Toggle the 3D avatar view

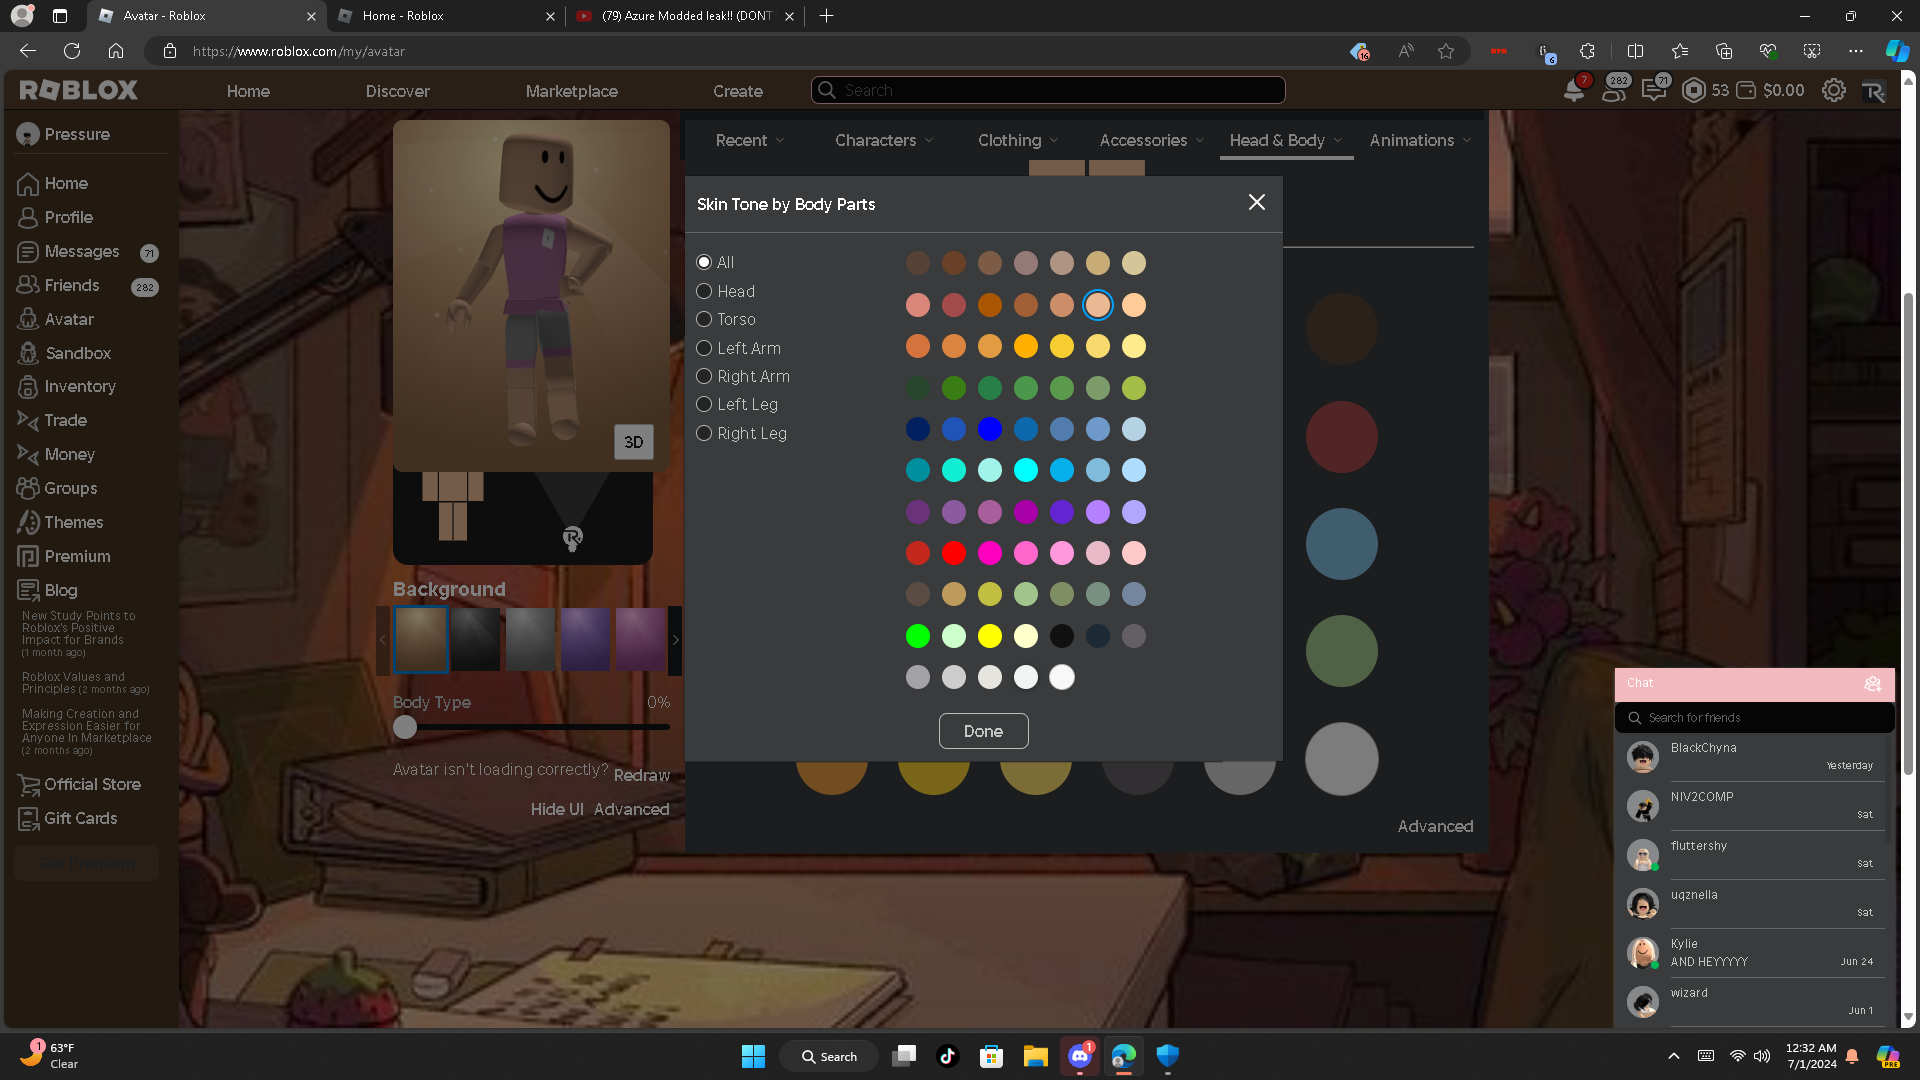pos(634,442)
